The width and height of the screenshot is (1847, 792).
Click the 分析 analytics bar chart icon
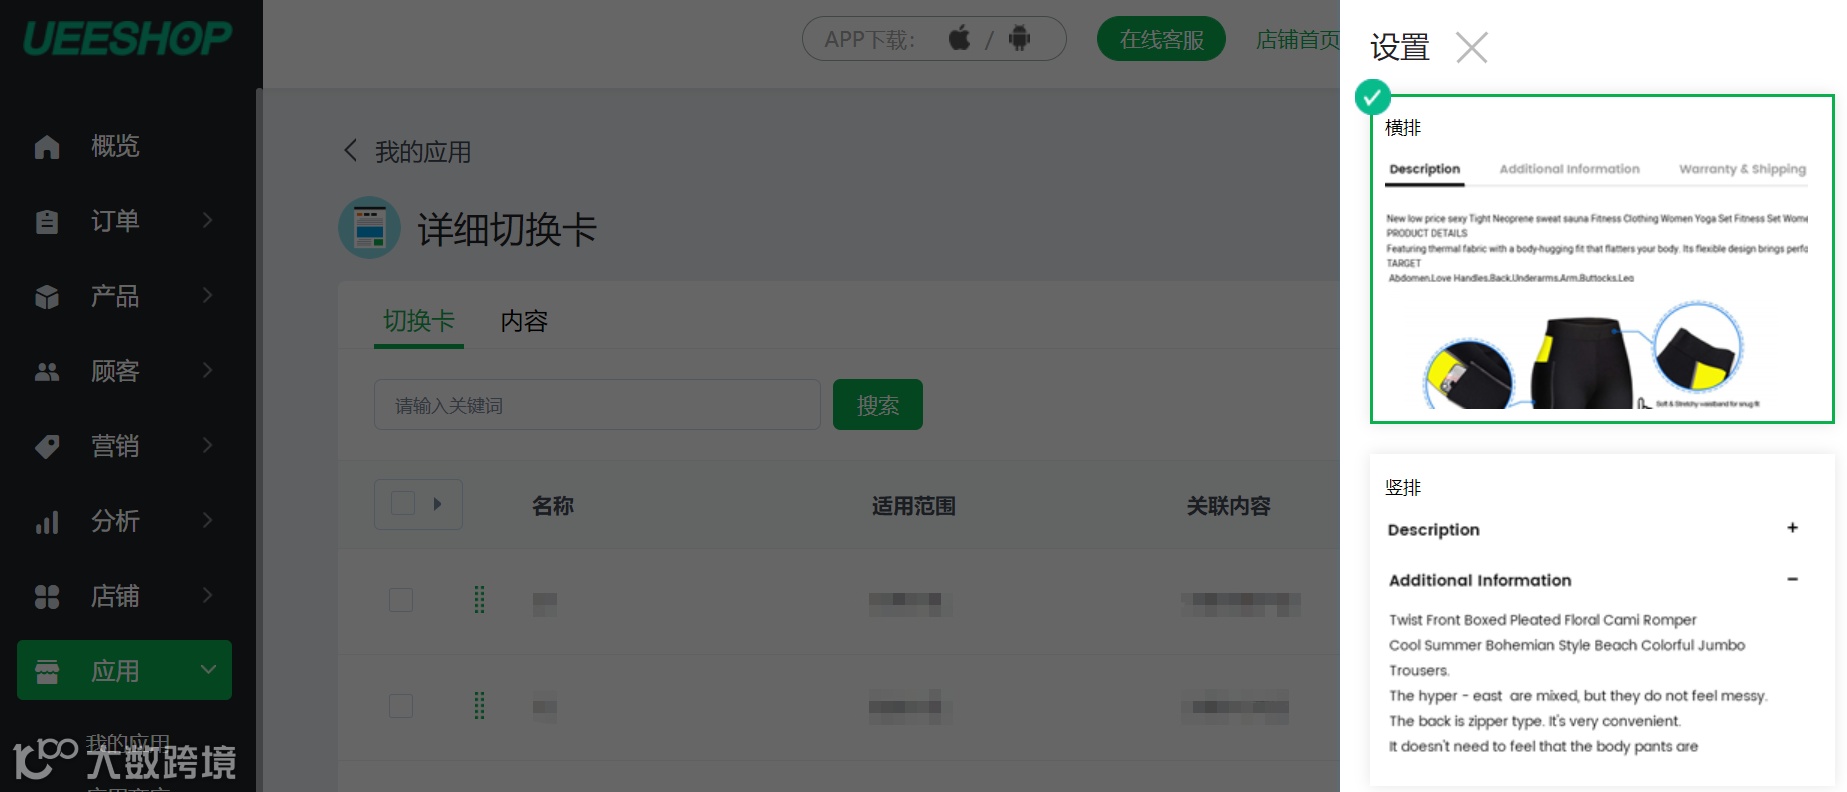point(47,522)
